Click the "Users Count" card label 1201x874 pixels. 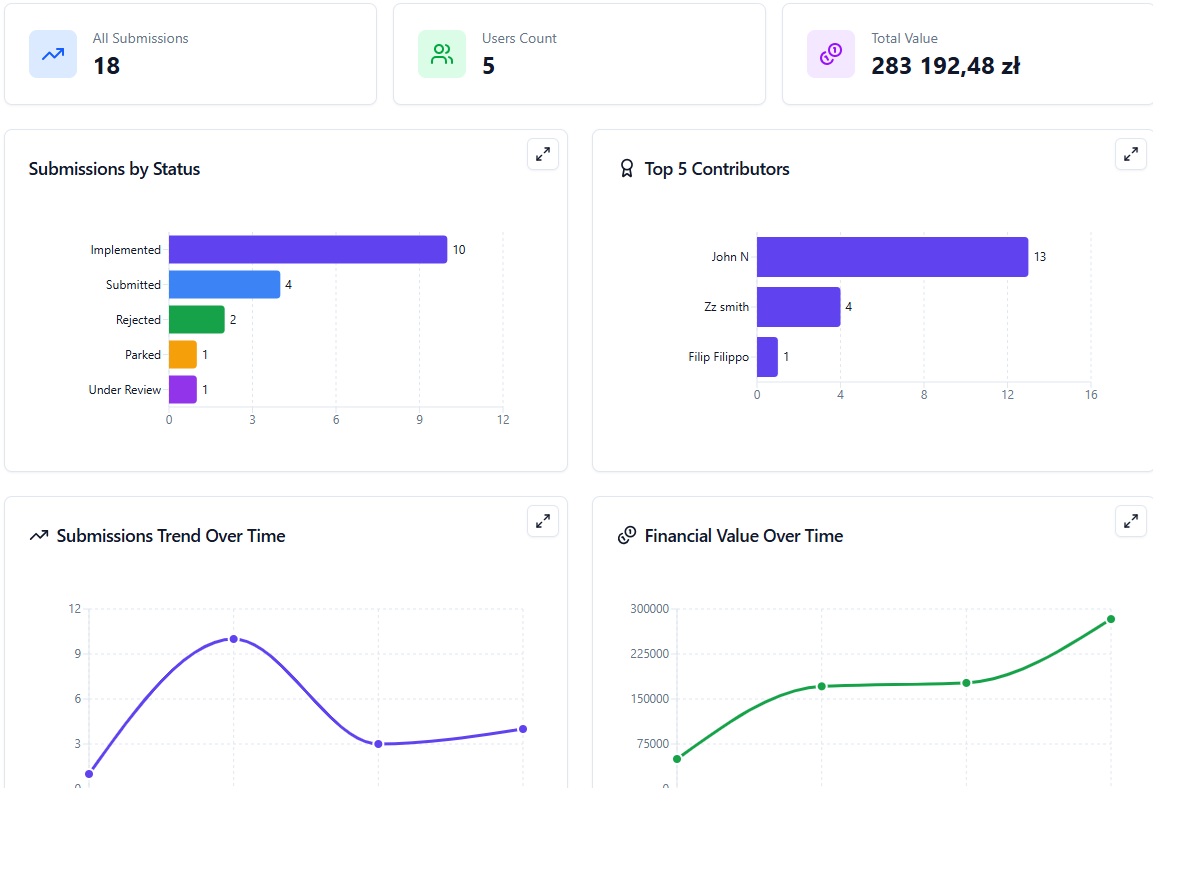point(520,38)
